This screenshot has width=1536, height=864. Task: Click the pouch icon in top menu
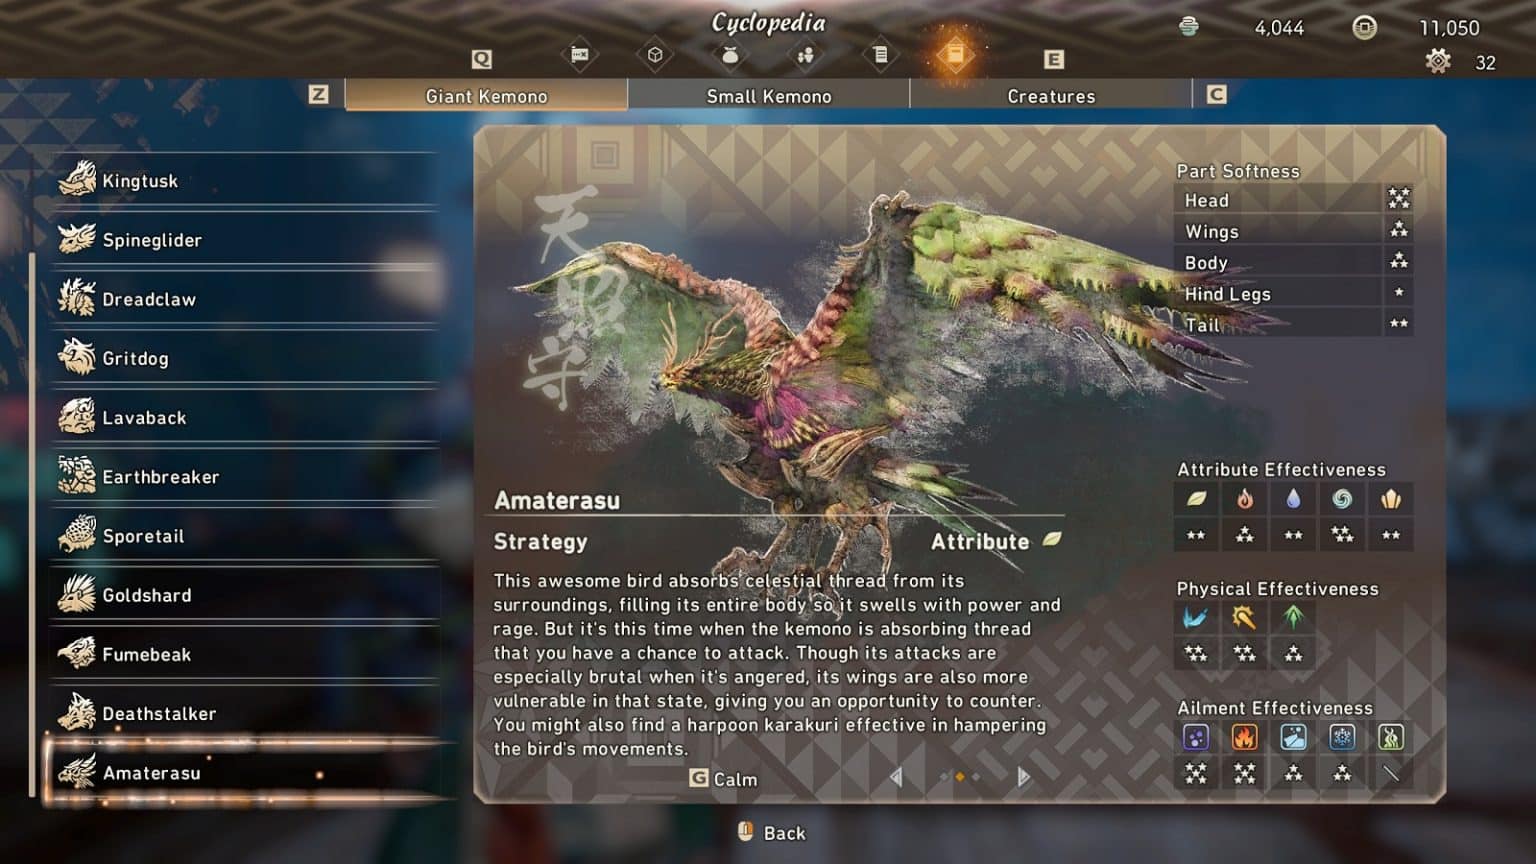point(730,55)
